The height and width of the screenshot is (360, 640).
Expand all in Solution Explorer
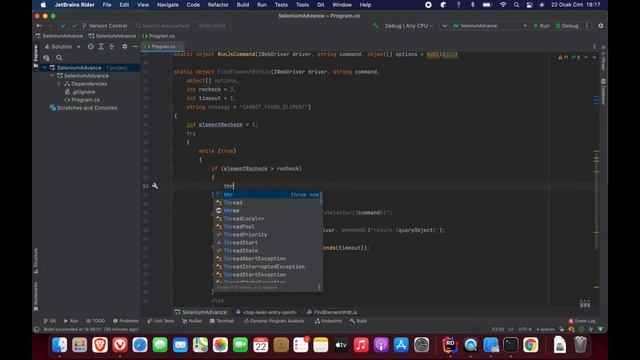click(101, 47)
